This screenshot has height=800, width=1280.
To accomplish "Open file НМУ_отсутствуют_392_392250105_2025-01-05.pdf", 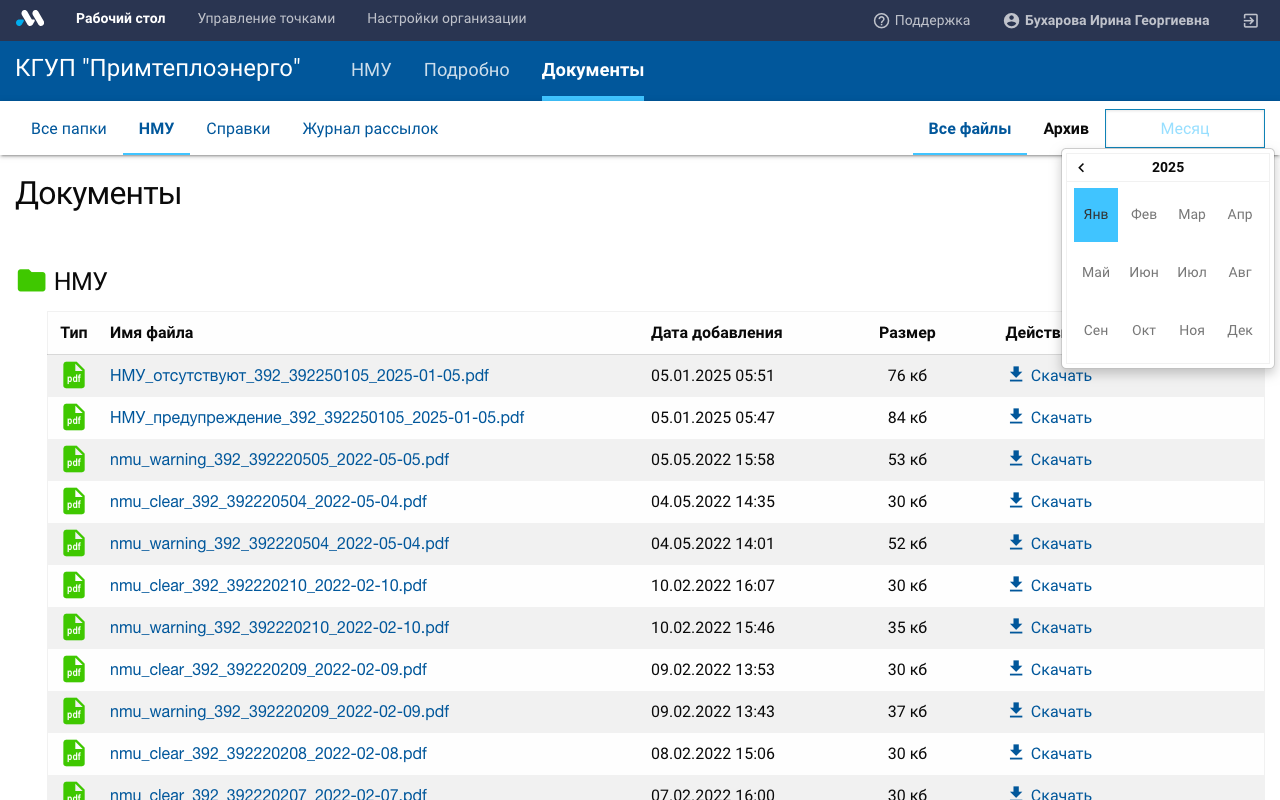I will click(x=299, y=376).
